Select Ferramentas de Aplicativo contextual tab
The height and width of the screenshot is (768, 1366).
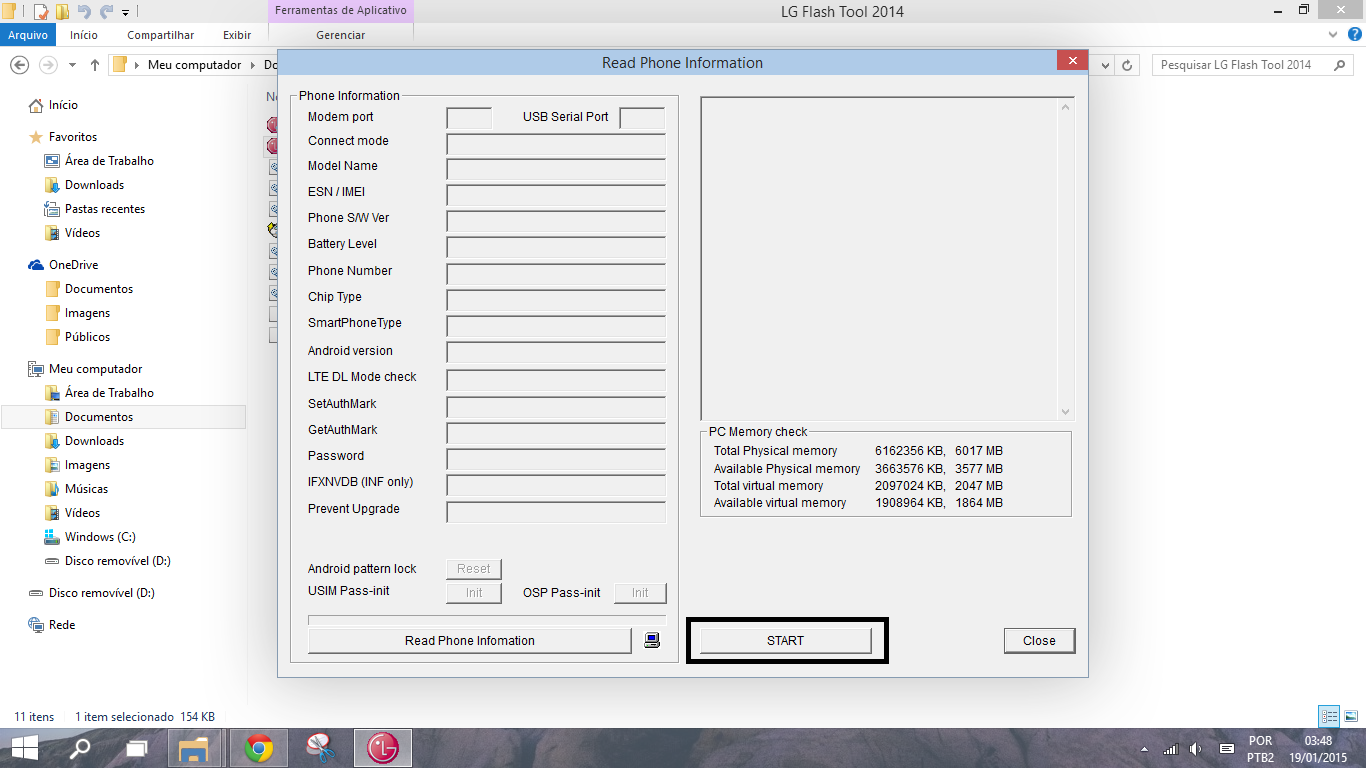tap(341, 11)
